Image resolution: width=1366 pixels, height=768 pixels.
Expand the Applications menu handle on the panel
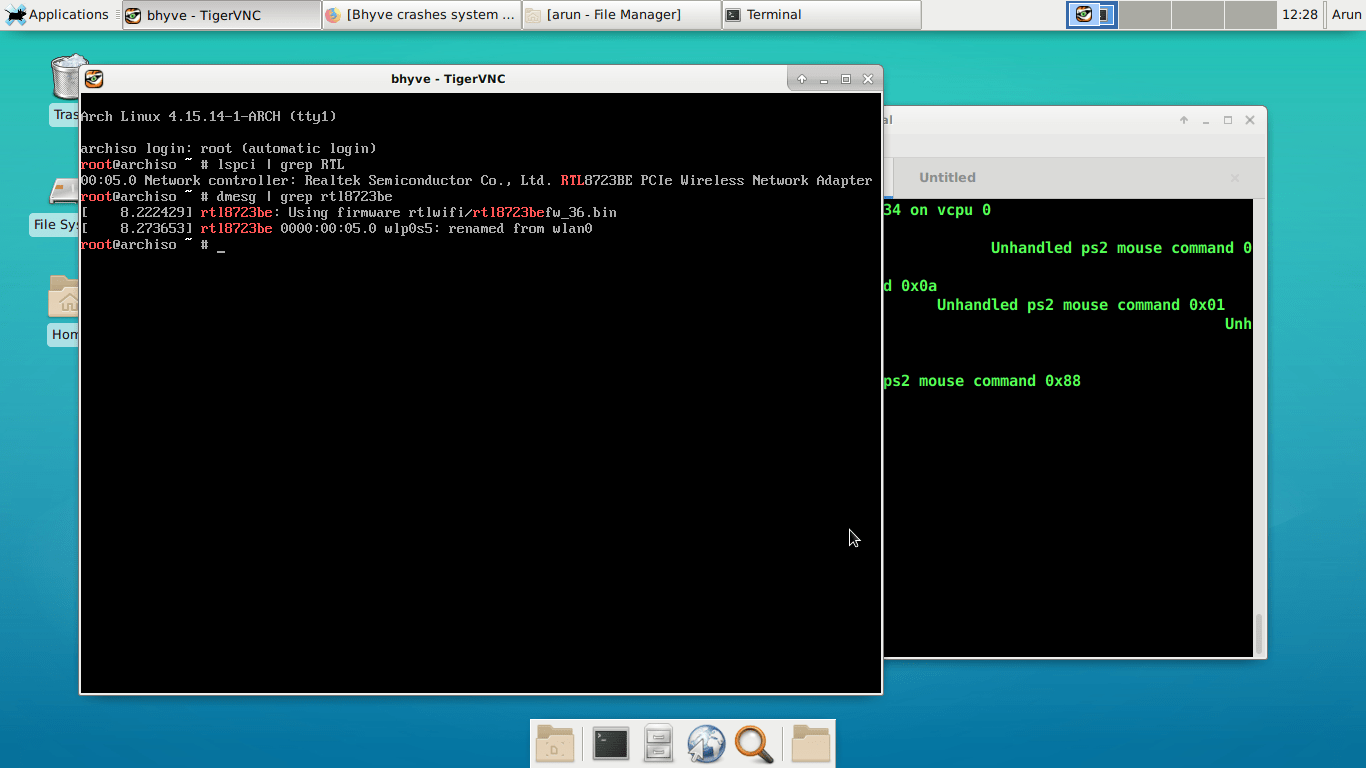coord(116,14)
